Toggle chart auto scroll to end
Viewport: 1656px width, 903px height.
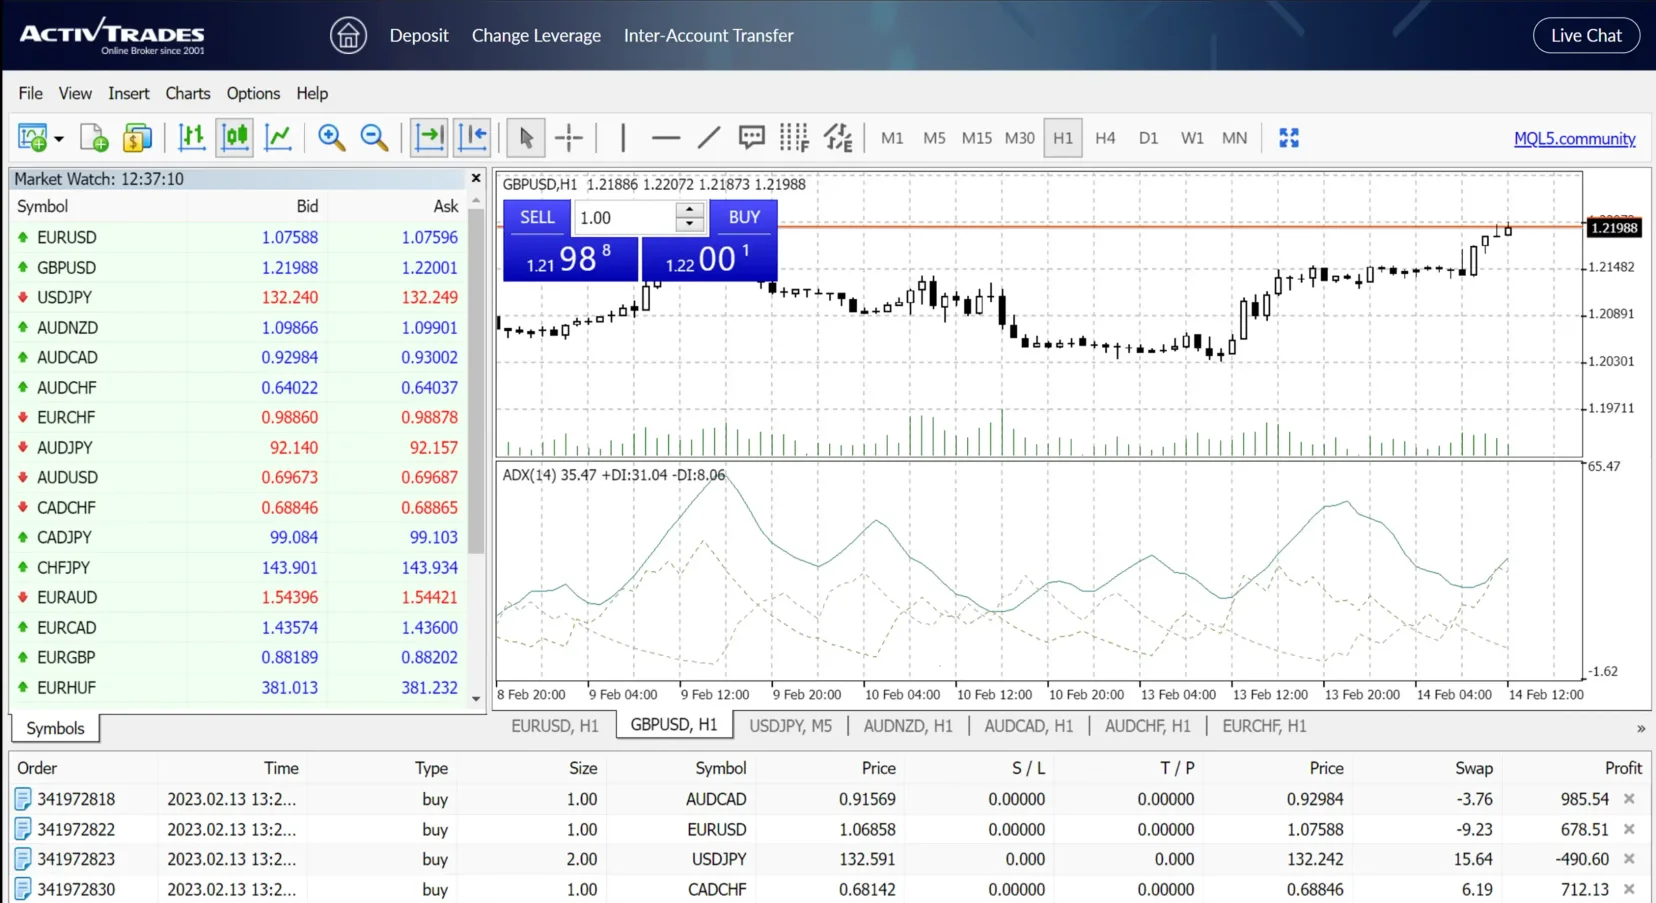(429, 138)
